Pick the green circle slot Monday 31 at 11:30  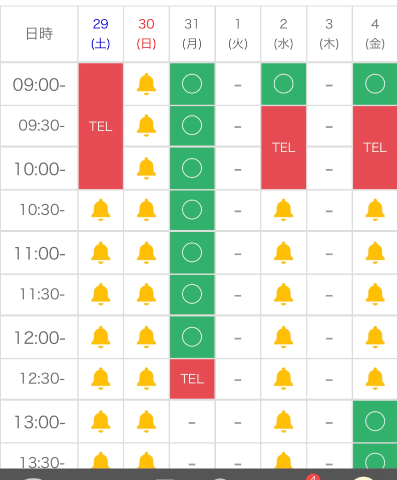[x=192, y=294]
